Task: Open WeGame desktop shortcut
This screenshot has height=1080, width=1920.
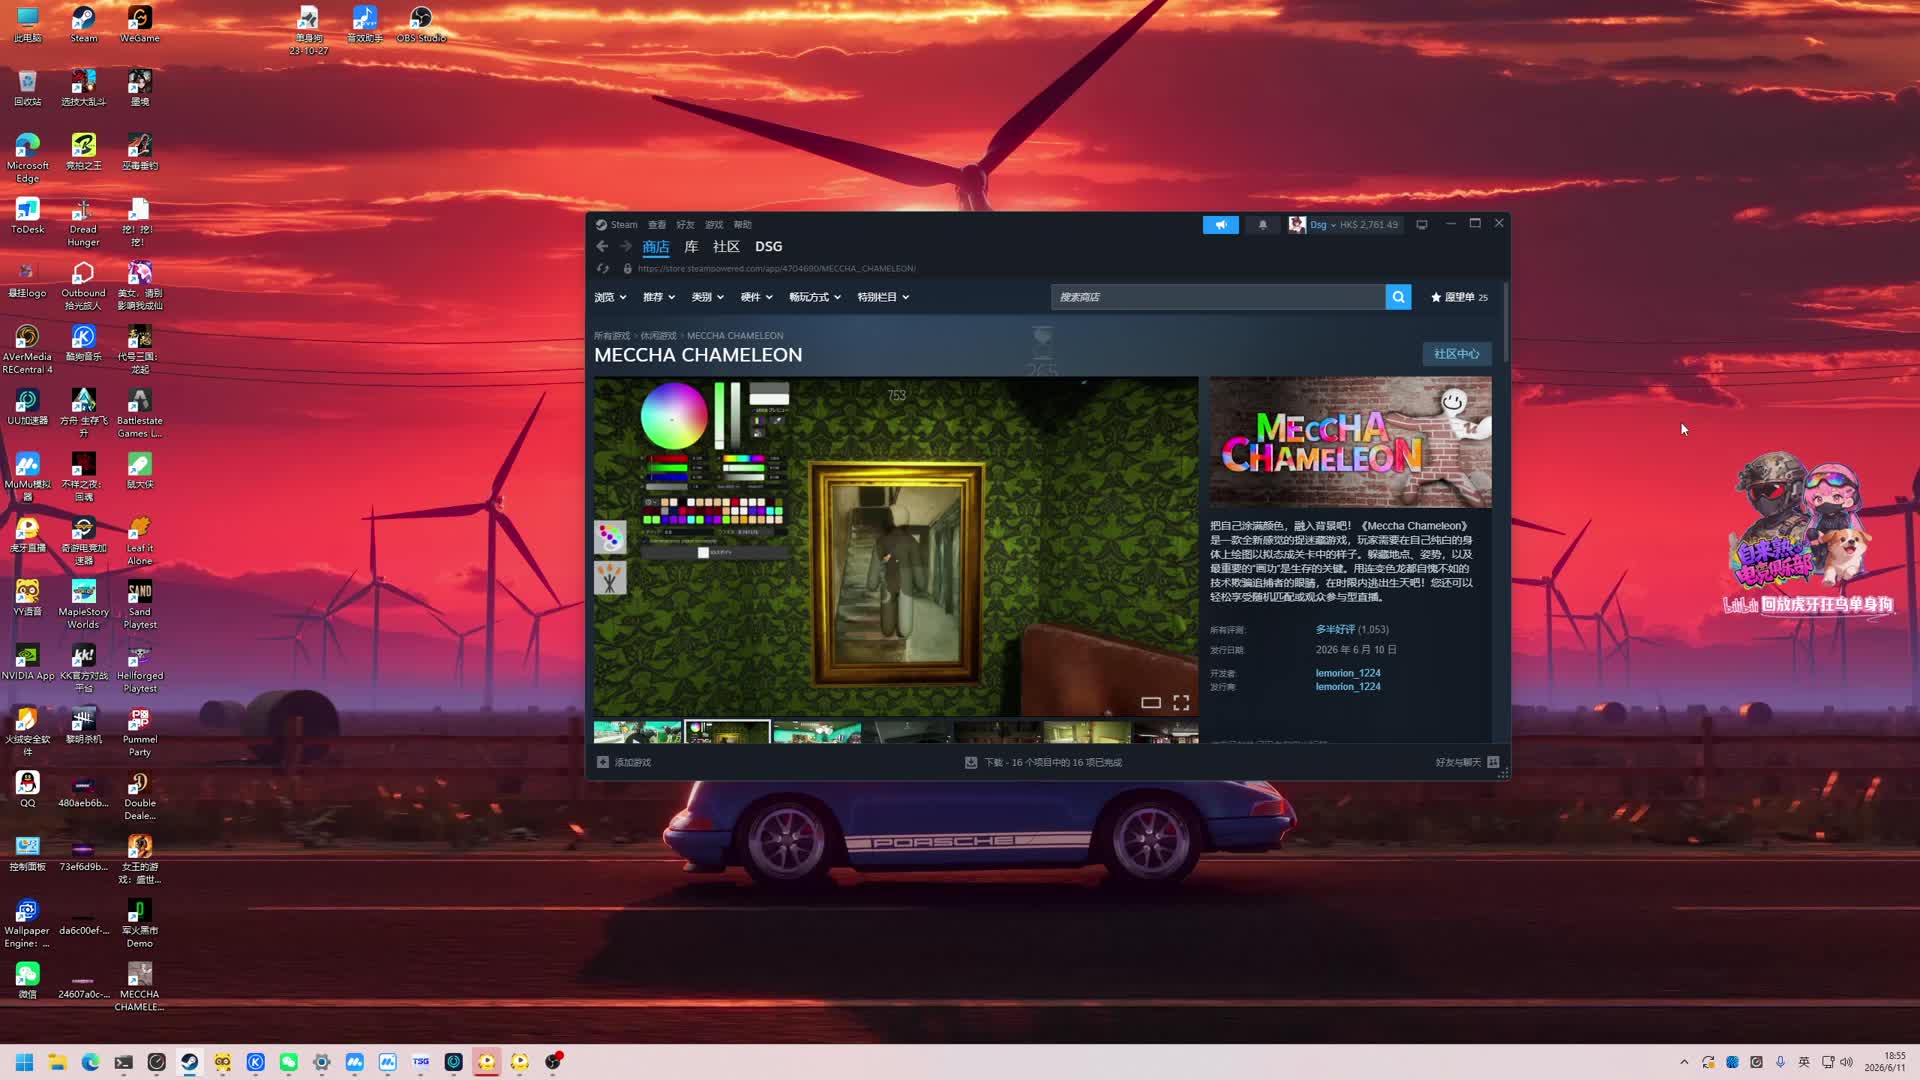Action: coord(140,25)
